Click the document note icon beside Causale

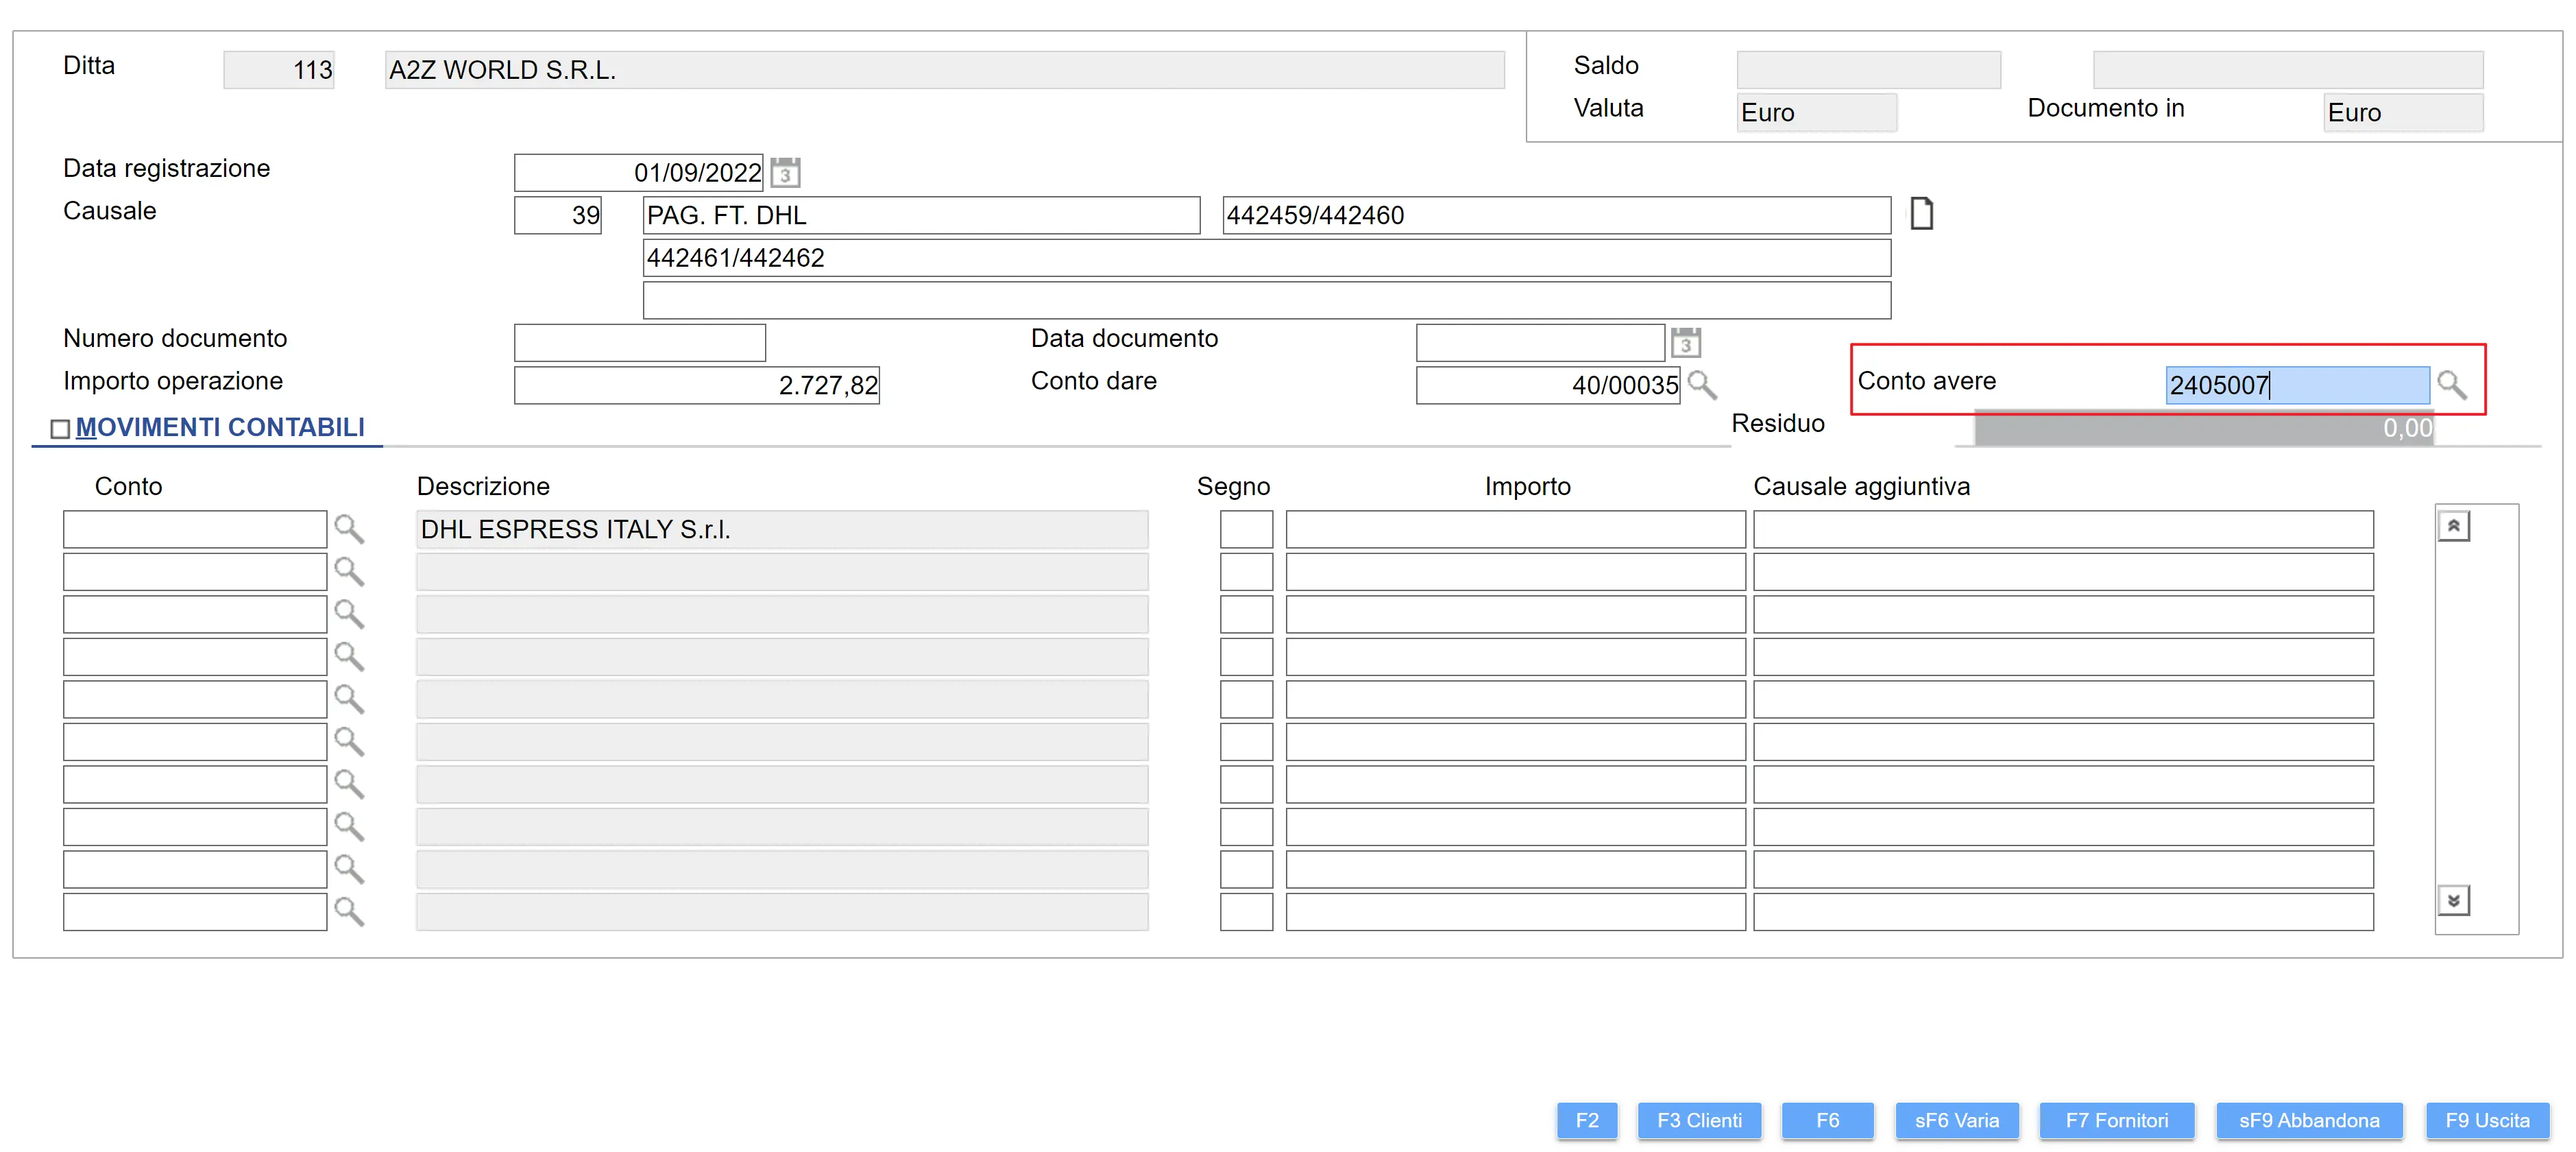tap(1921, 214)
